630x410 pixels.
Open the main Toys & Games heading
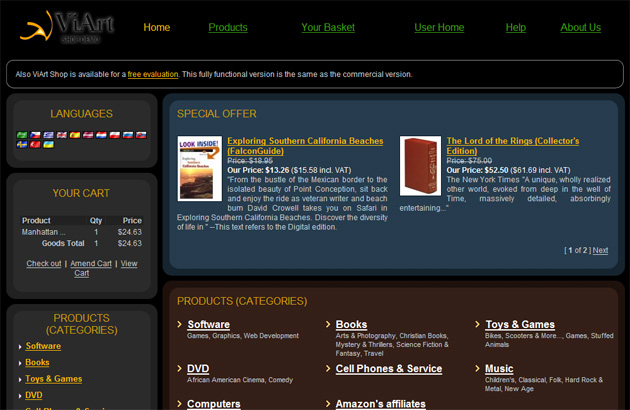pos(520,324)
